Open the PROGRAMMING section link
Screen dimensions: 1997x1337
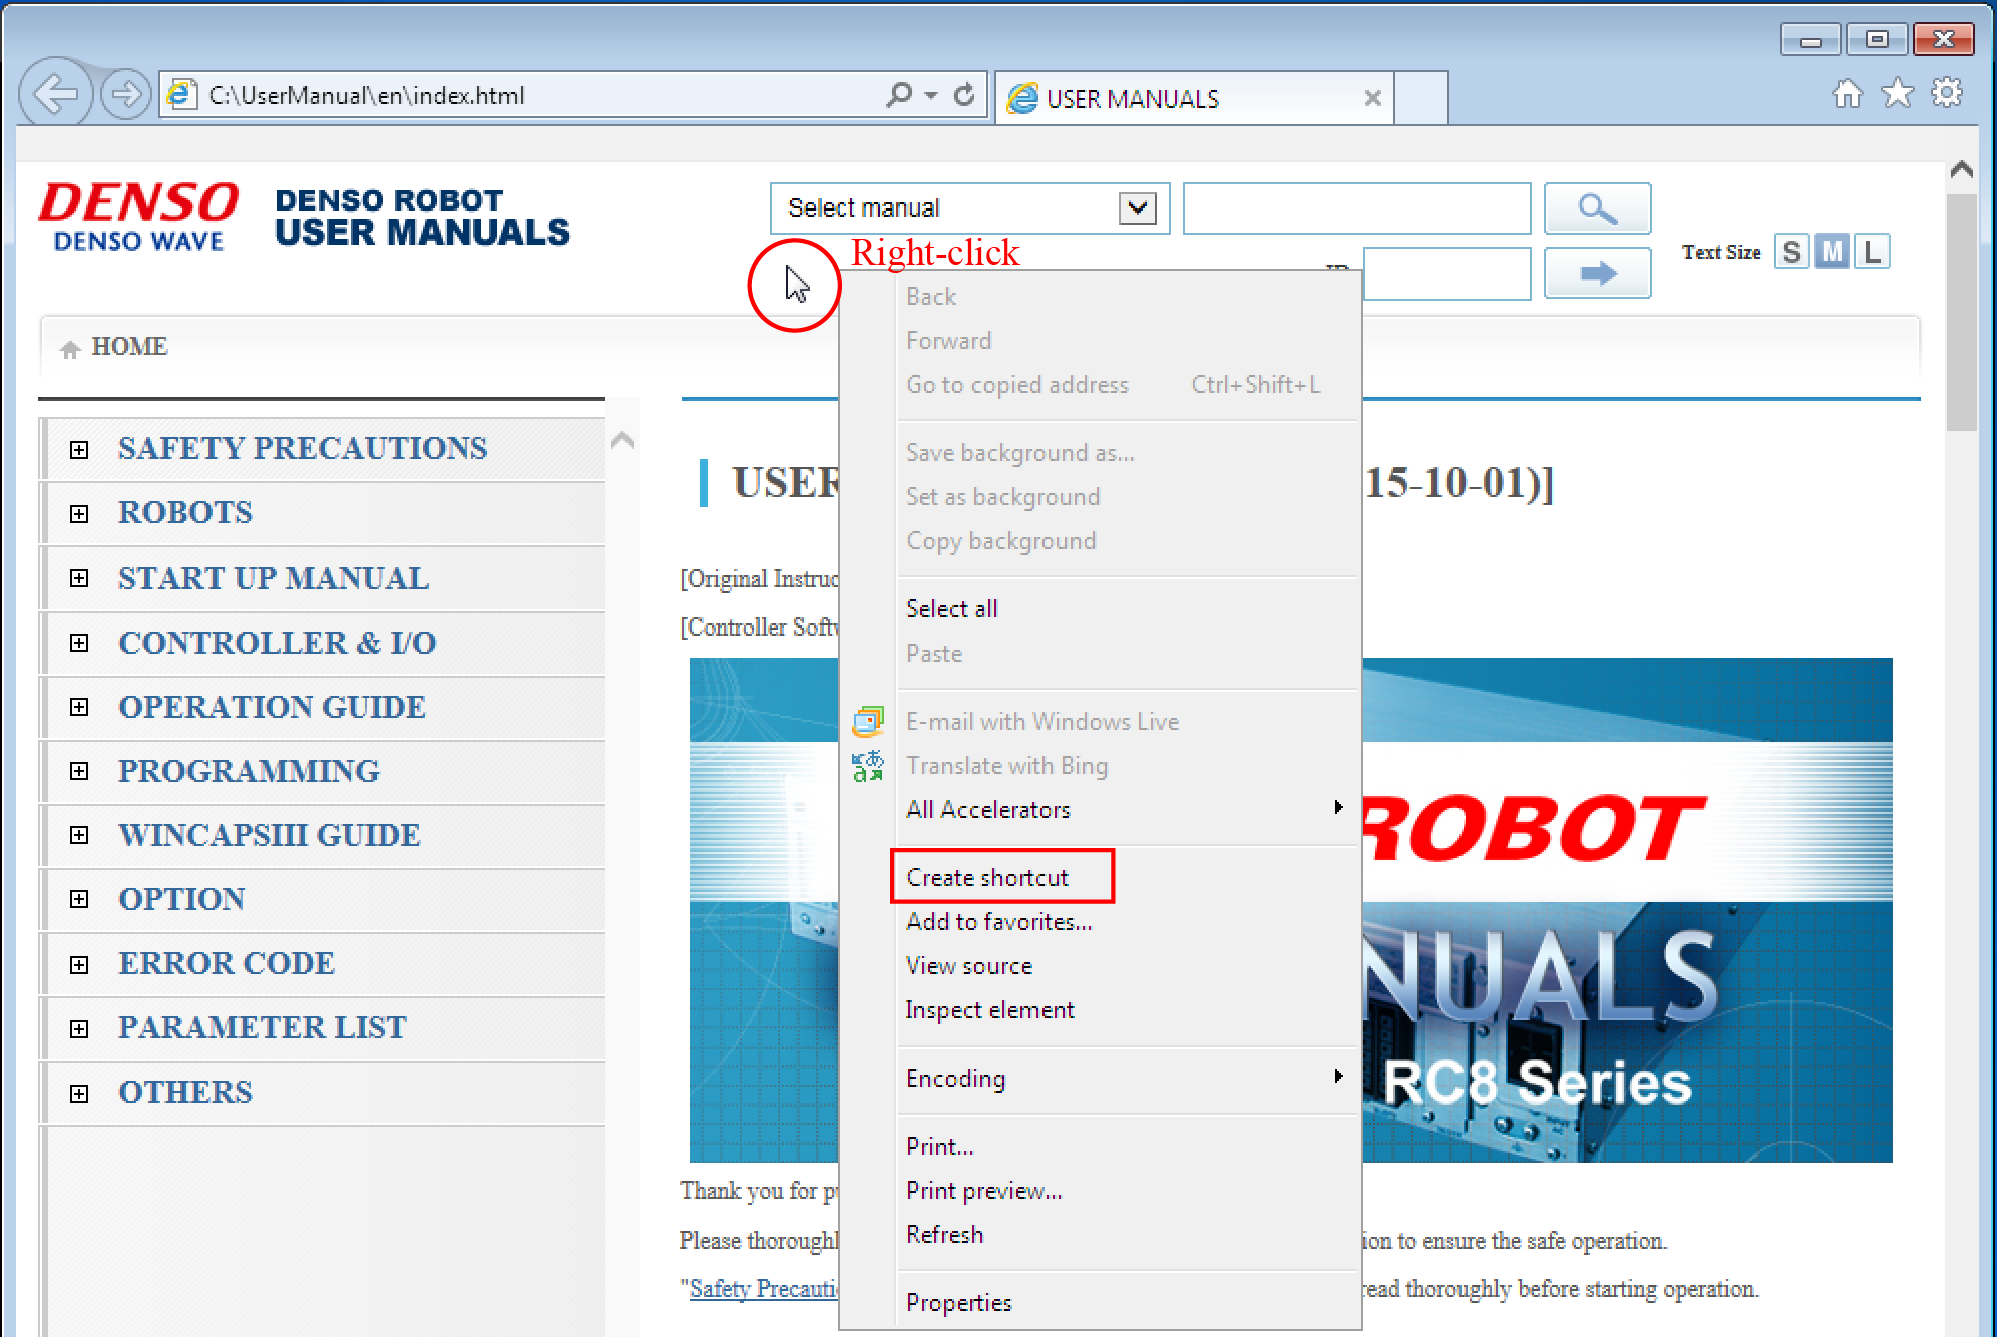click(x=248, y=771)
